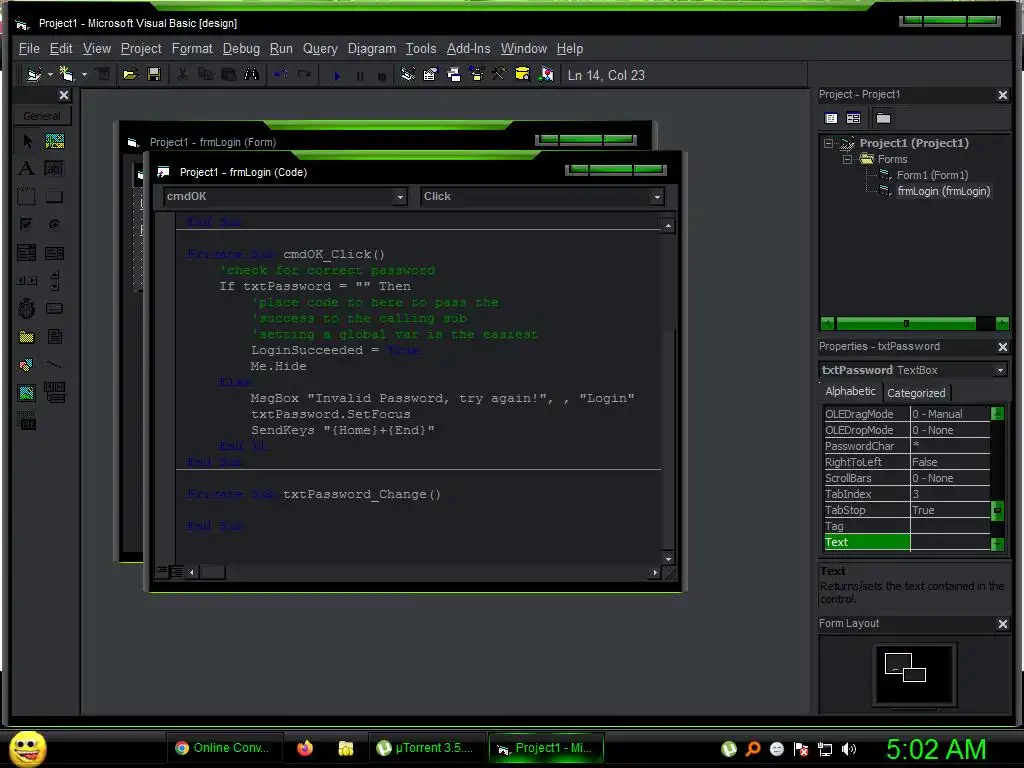This screenshot has height=768, width=1024.
Task: Select the Pointer tool in the toolbox
Action: 27,141
